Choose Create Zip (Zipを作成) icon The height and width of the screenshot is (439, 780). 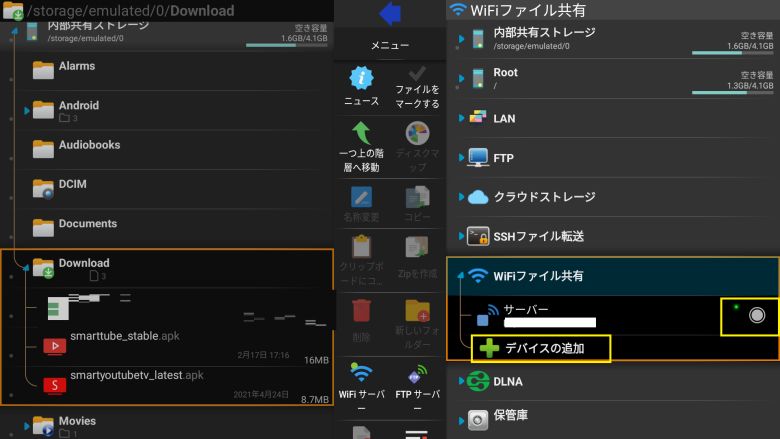point(417,247)
